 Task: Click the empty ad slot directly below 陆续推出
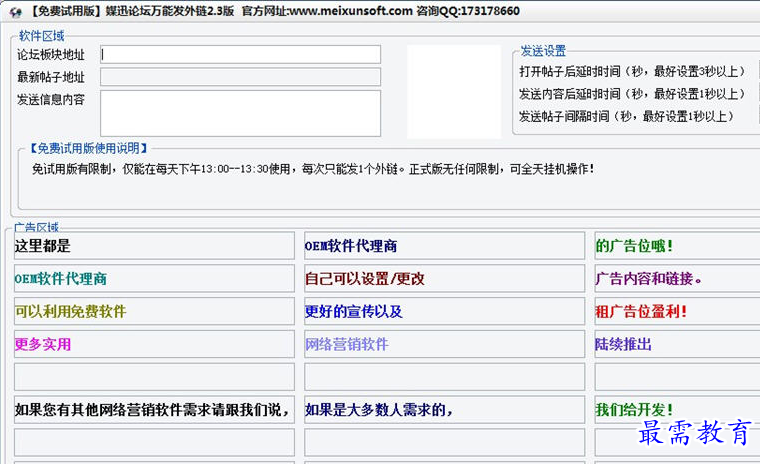pos(677,377)
